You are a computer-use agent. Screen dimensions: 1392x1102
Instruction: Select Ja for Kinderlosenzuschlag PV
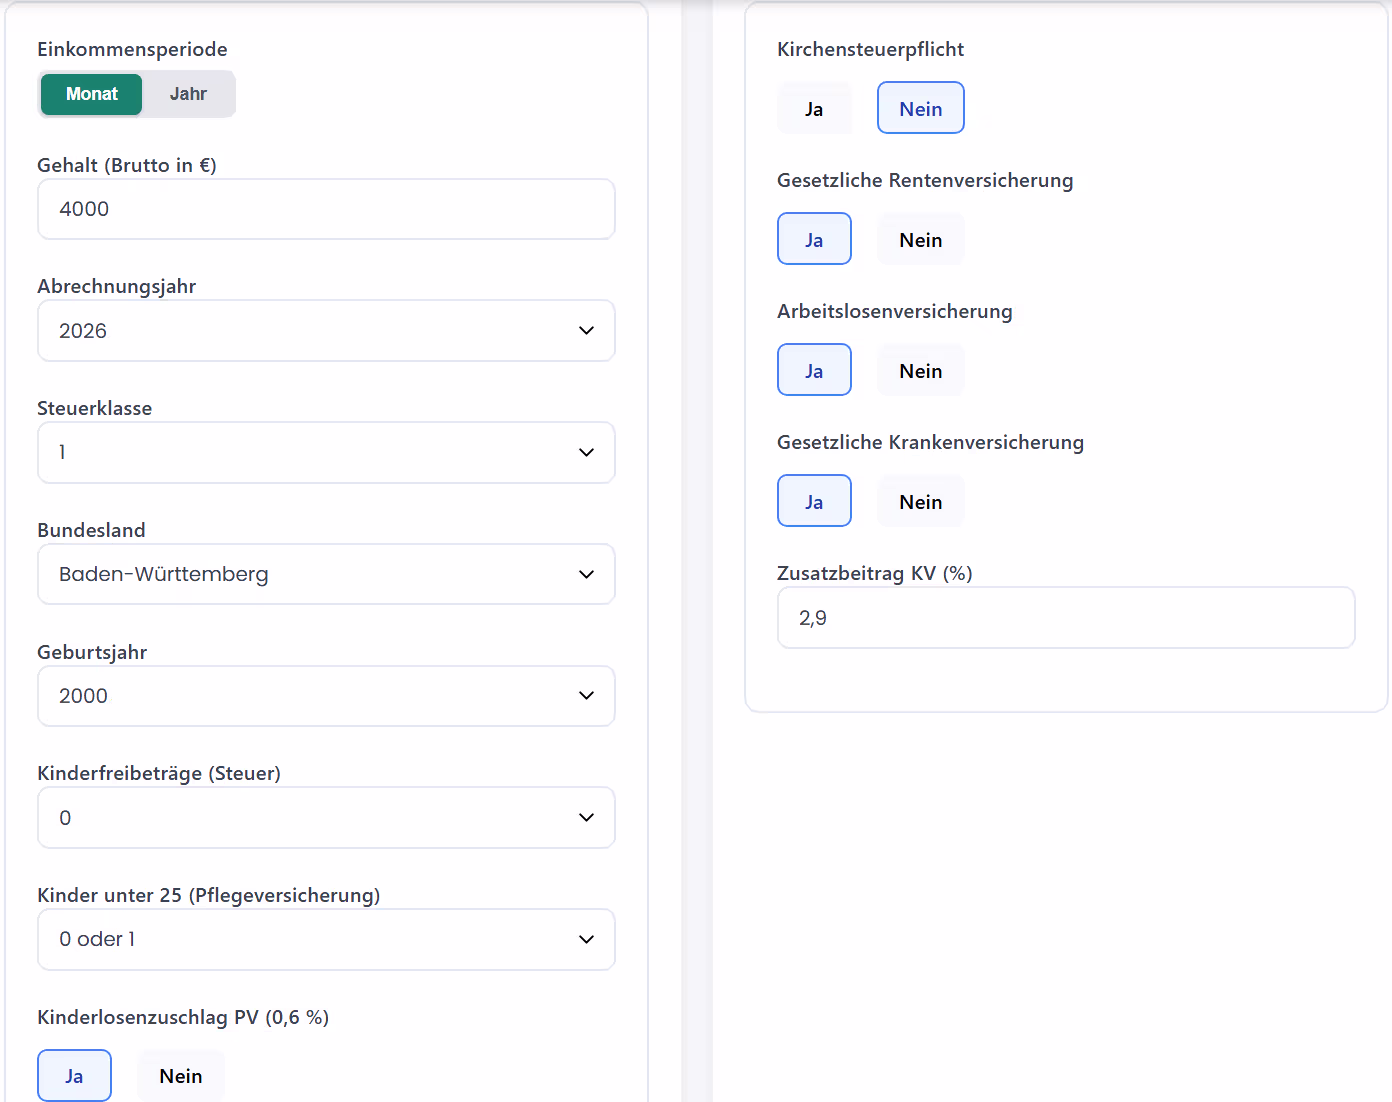click(74, 1076)
